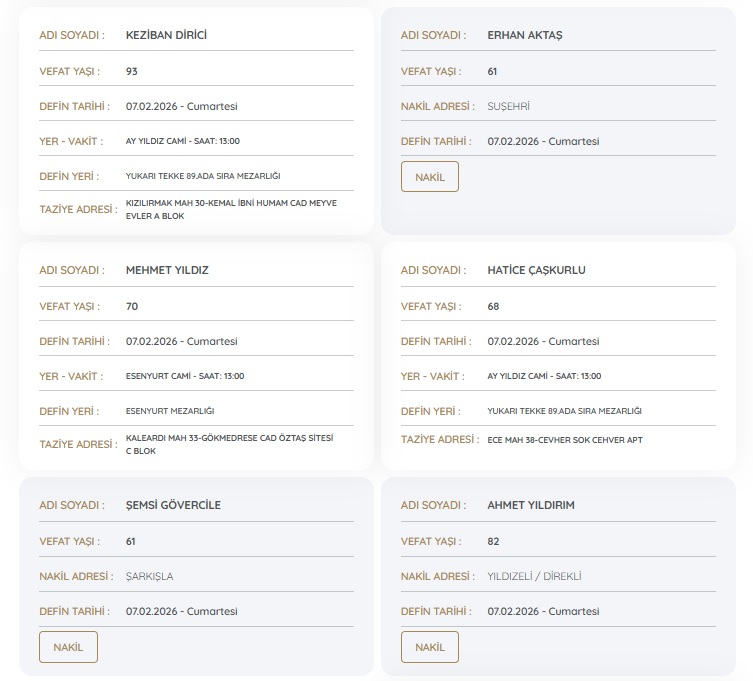
Task: Click the death age 93 value
Action: [132, 71]
